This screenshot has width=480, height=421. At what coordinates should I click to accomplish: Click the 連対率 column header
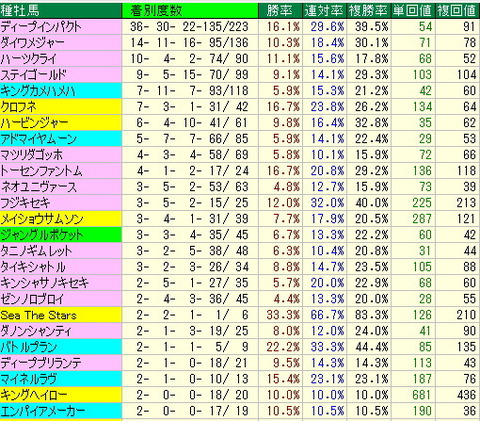click(324, 11)
